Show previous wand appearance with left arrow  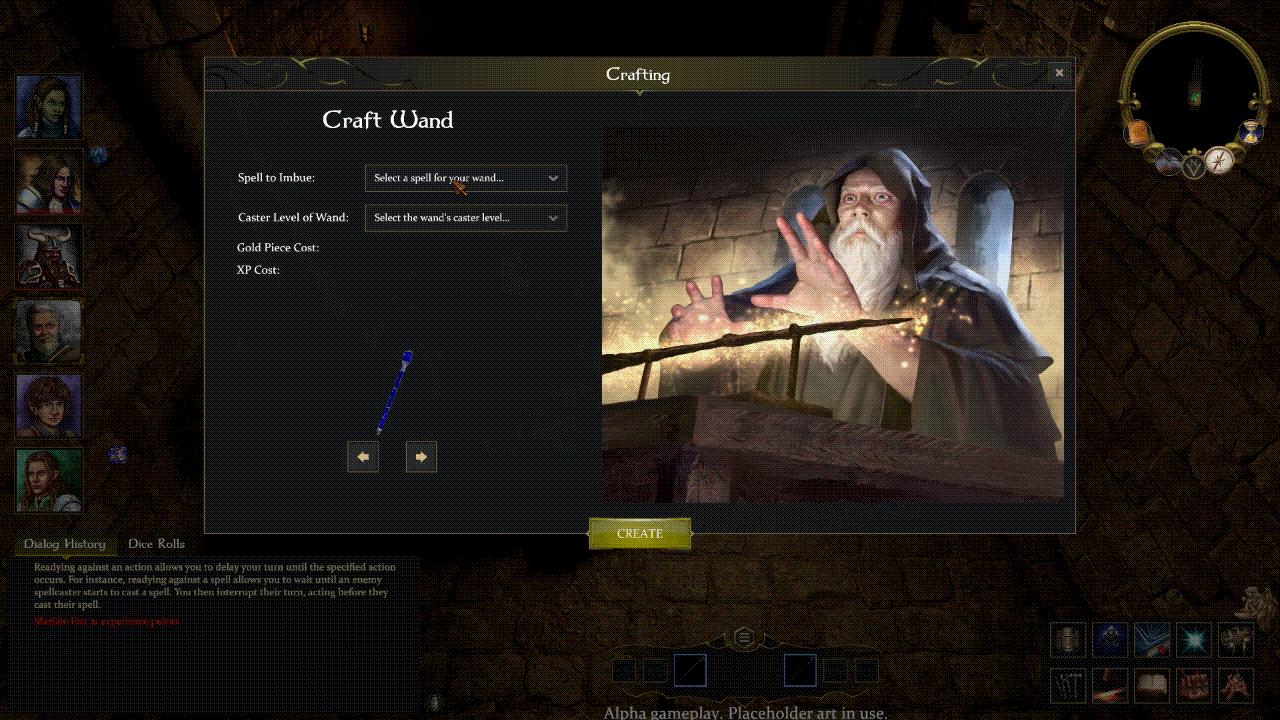click(x=363, y=457)
